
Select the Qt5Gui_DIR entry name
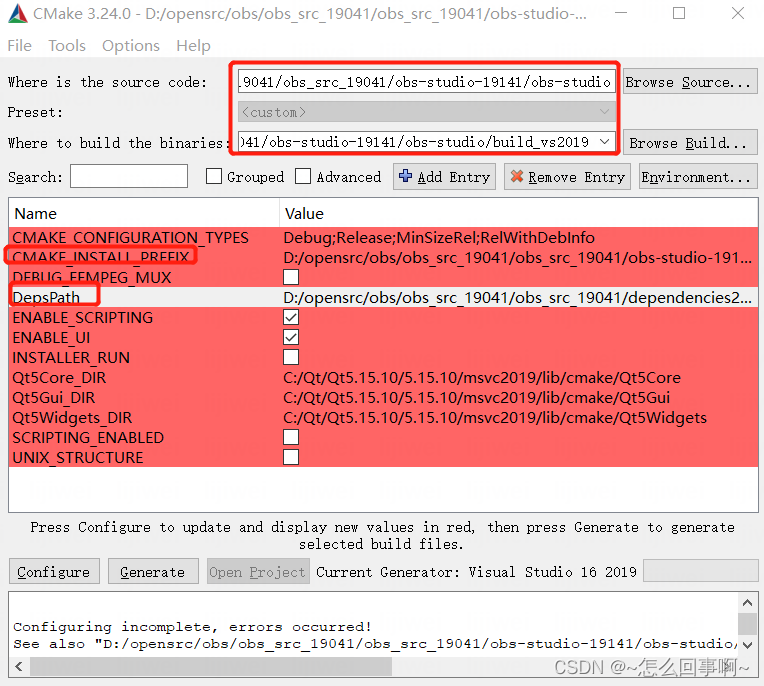coord(54,398)
